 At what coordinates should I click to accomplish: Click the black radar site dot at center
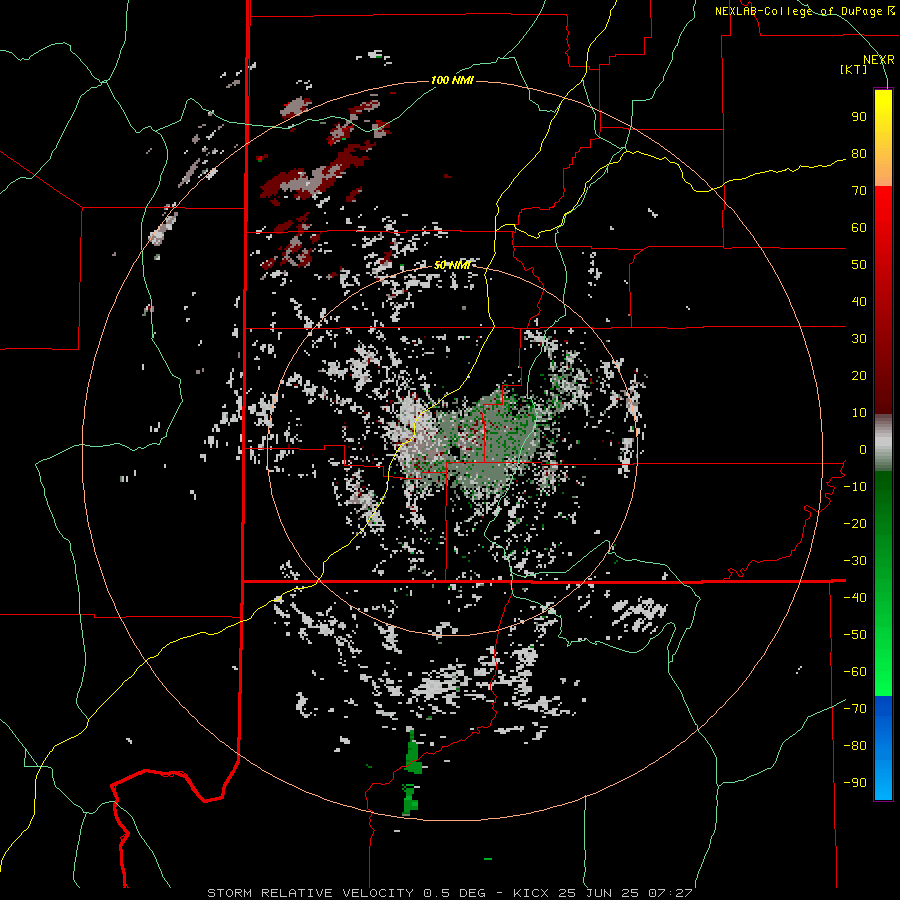(455, 451)
